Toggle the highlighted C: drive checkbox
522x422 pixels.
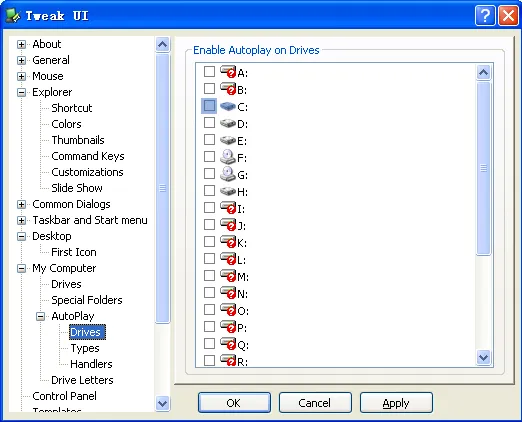click(x=209, y=106)
